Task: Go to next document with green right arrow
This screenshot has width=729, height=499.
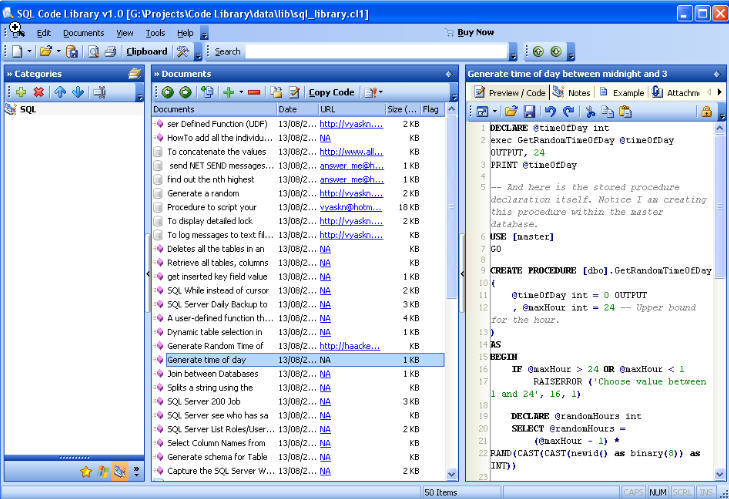Action: point(186,93)
